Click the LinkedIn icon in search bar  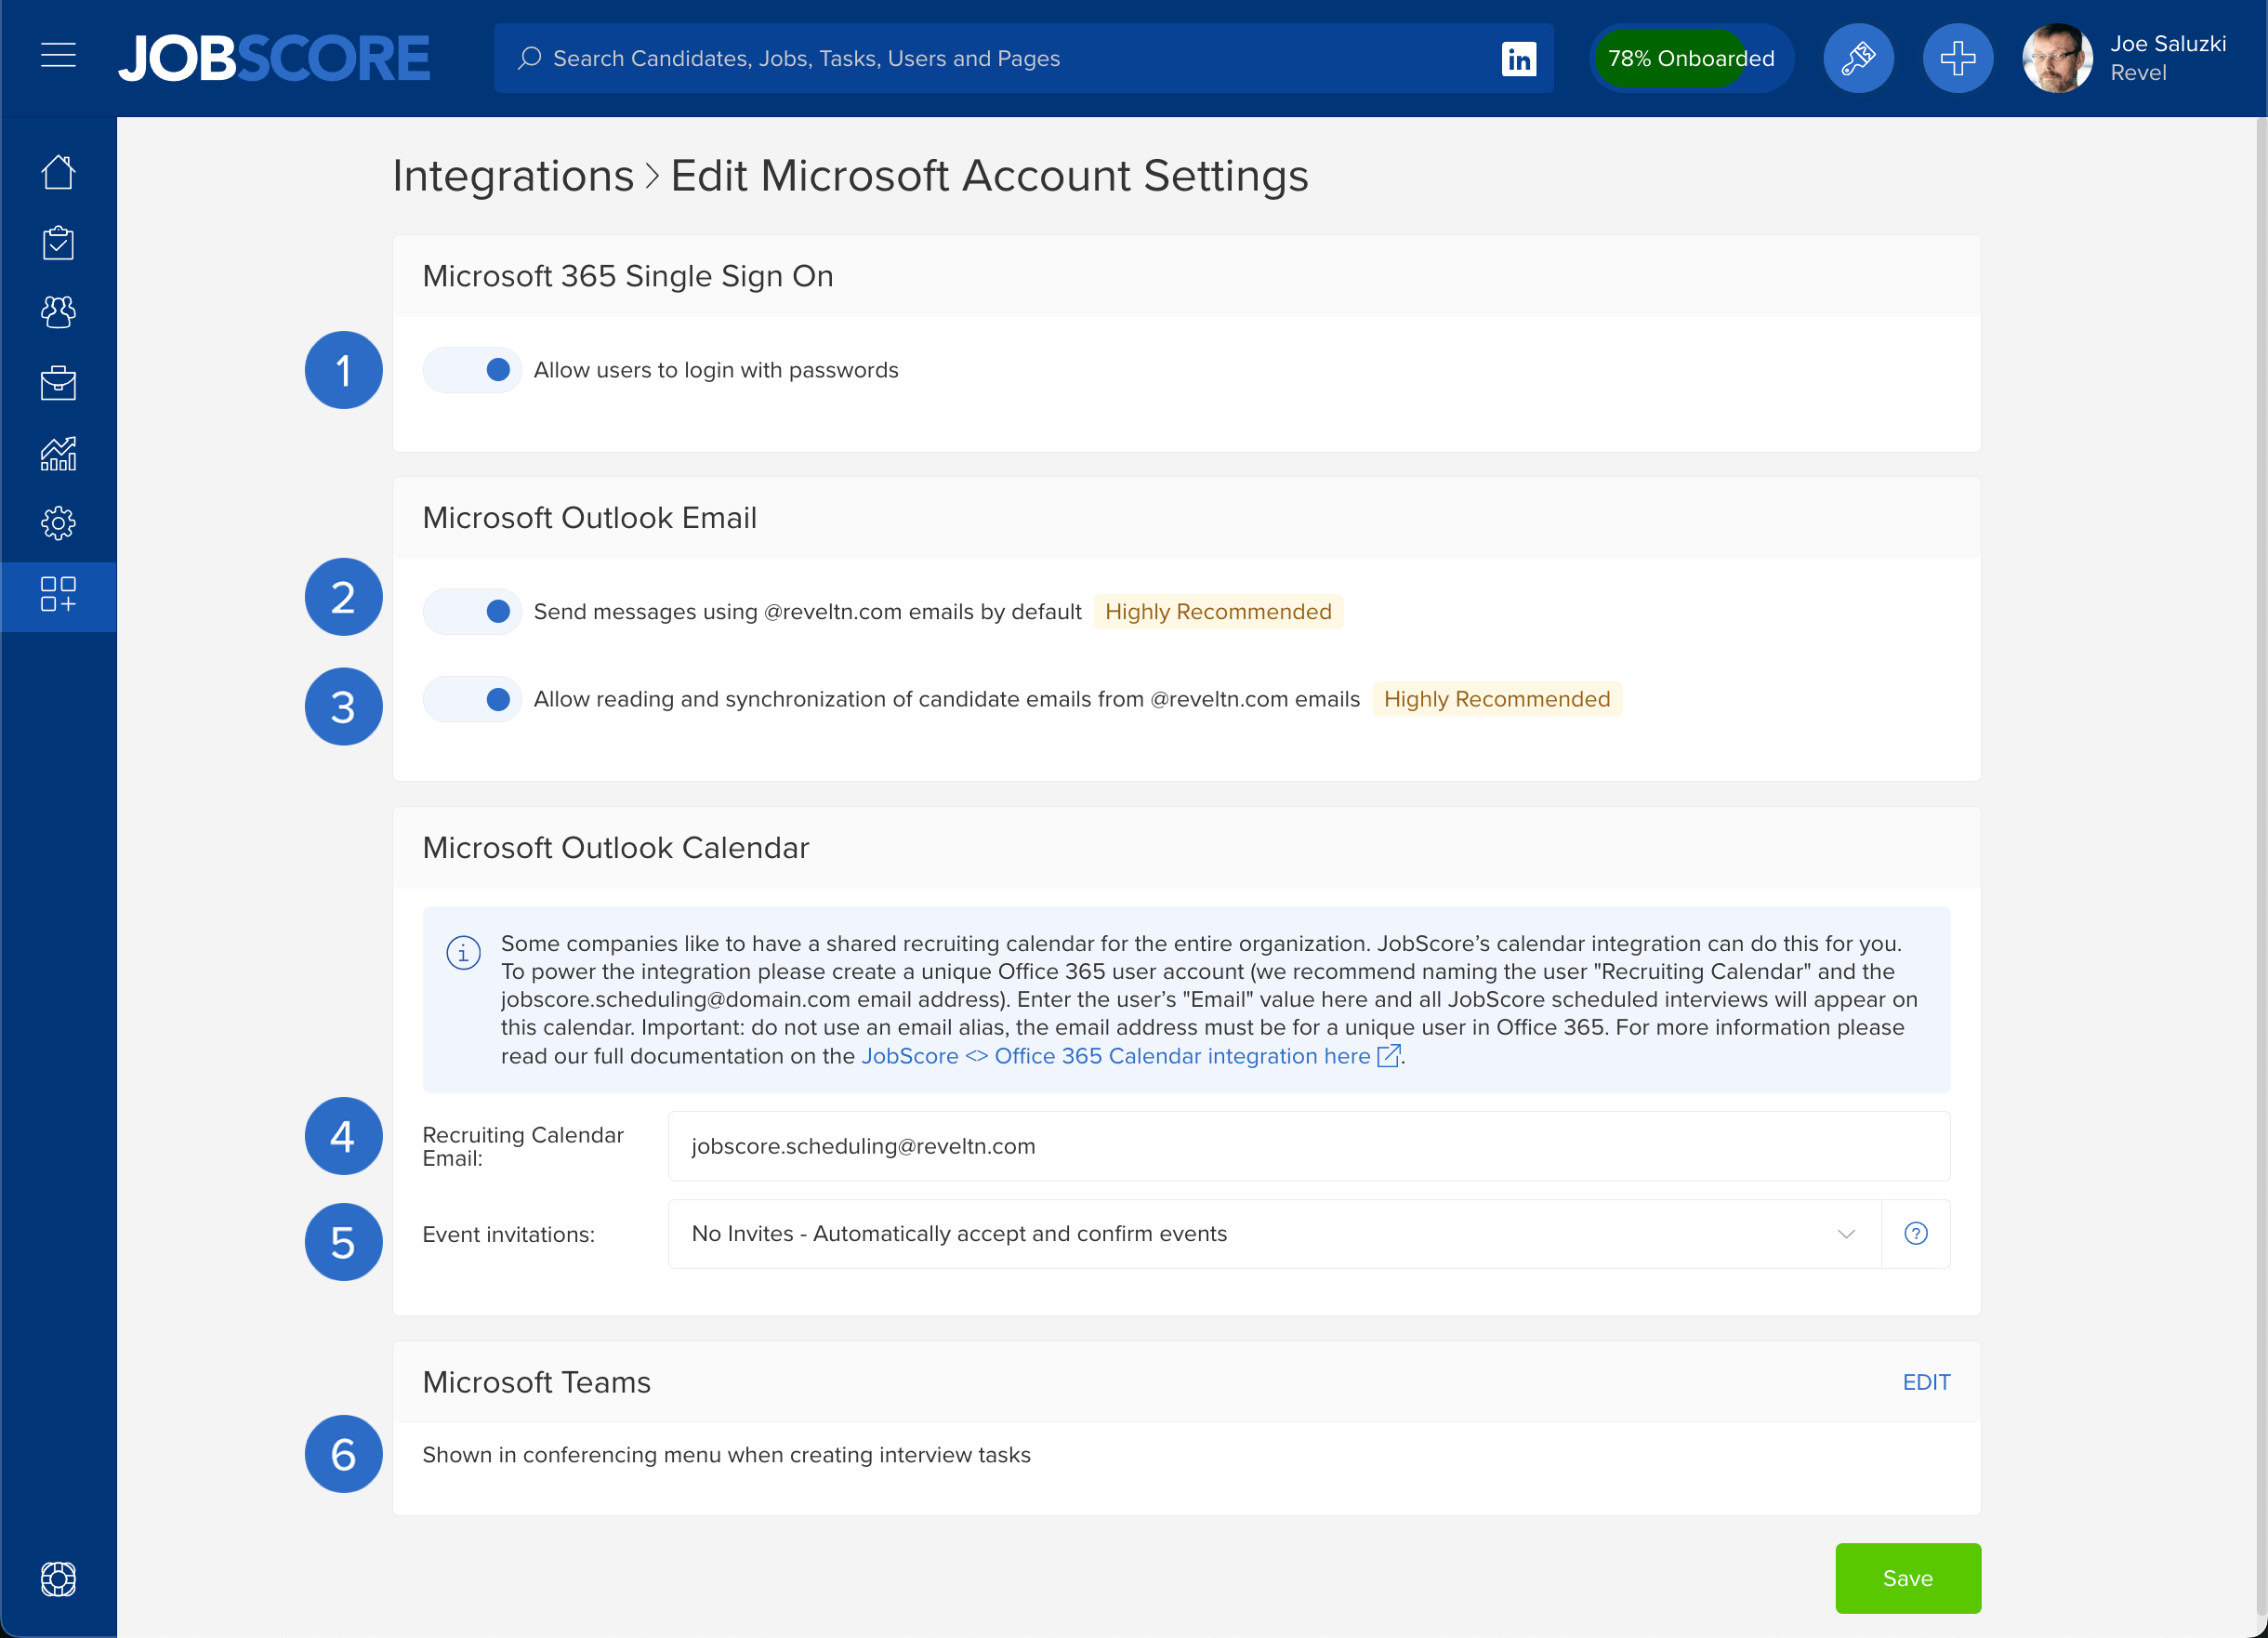[1518, 59]
